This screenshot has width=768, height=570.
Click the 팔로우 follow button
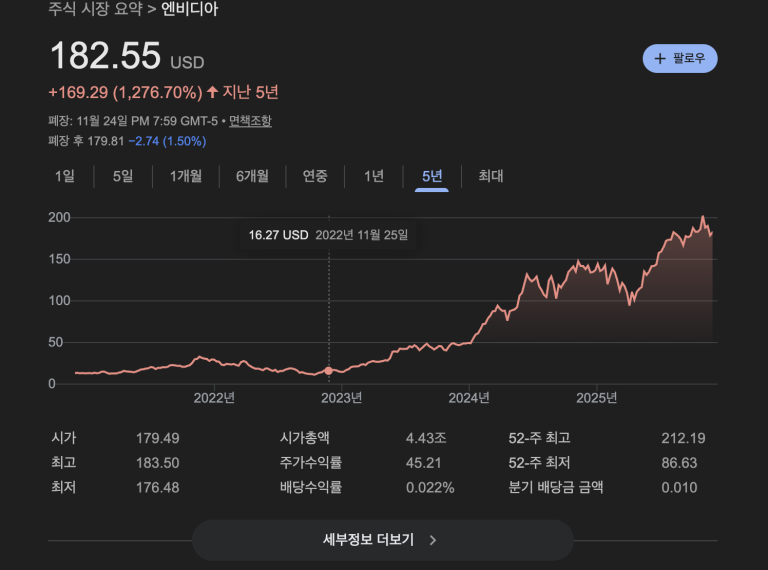(680, 59)
